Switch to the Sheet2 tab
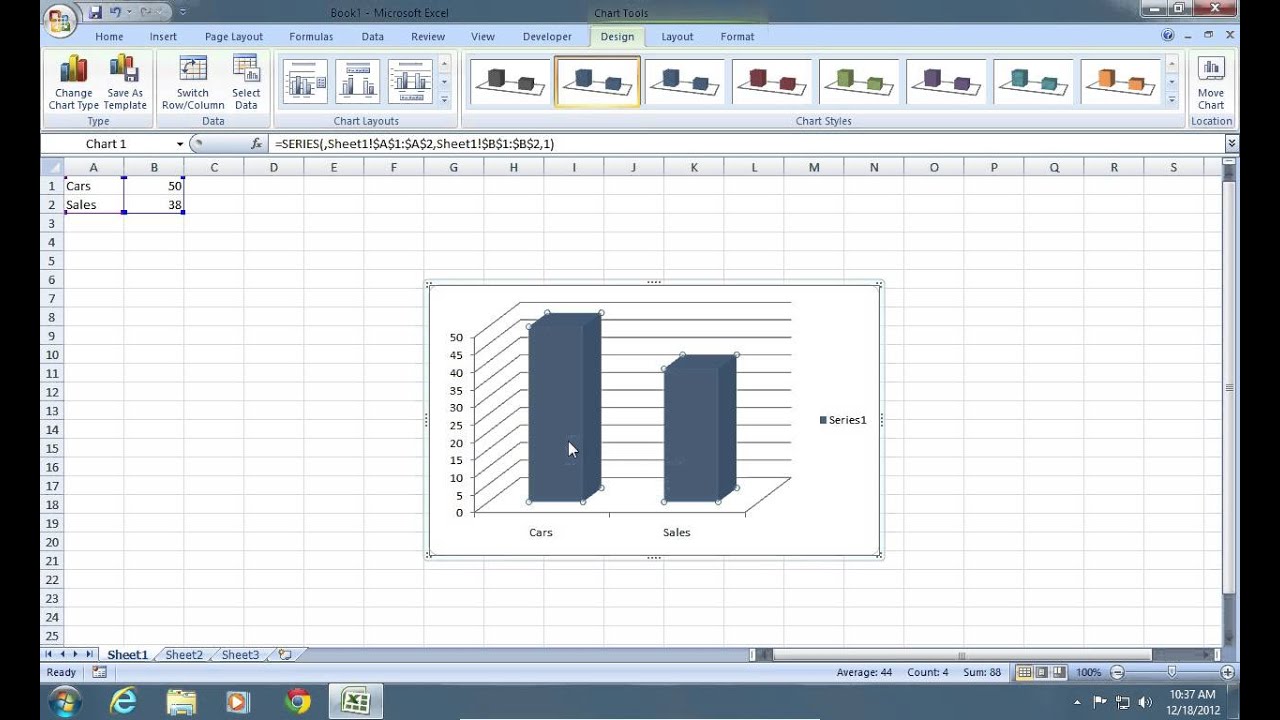Screen dimensions: 1280x720 (x=184, y=655)
